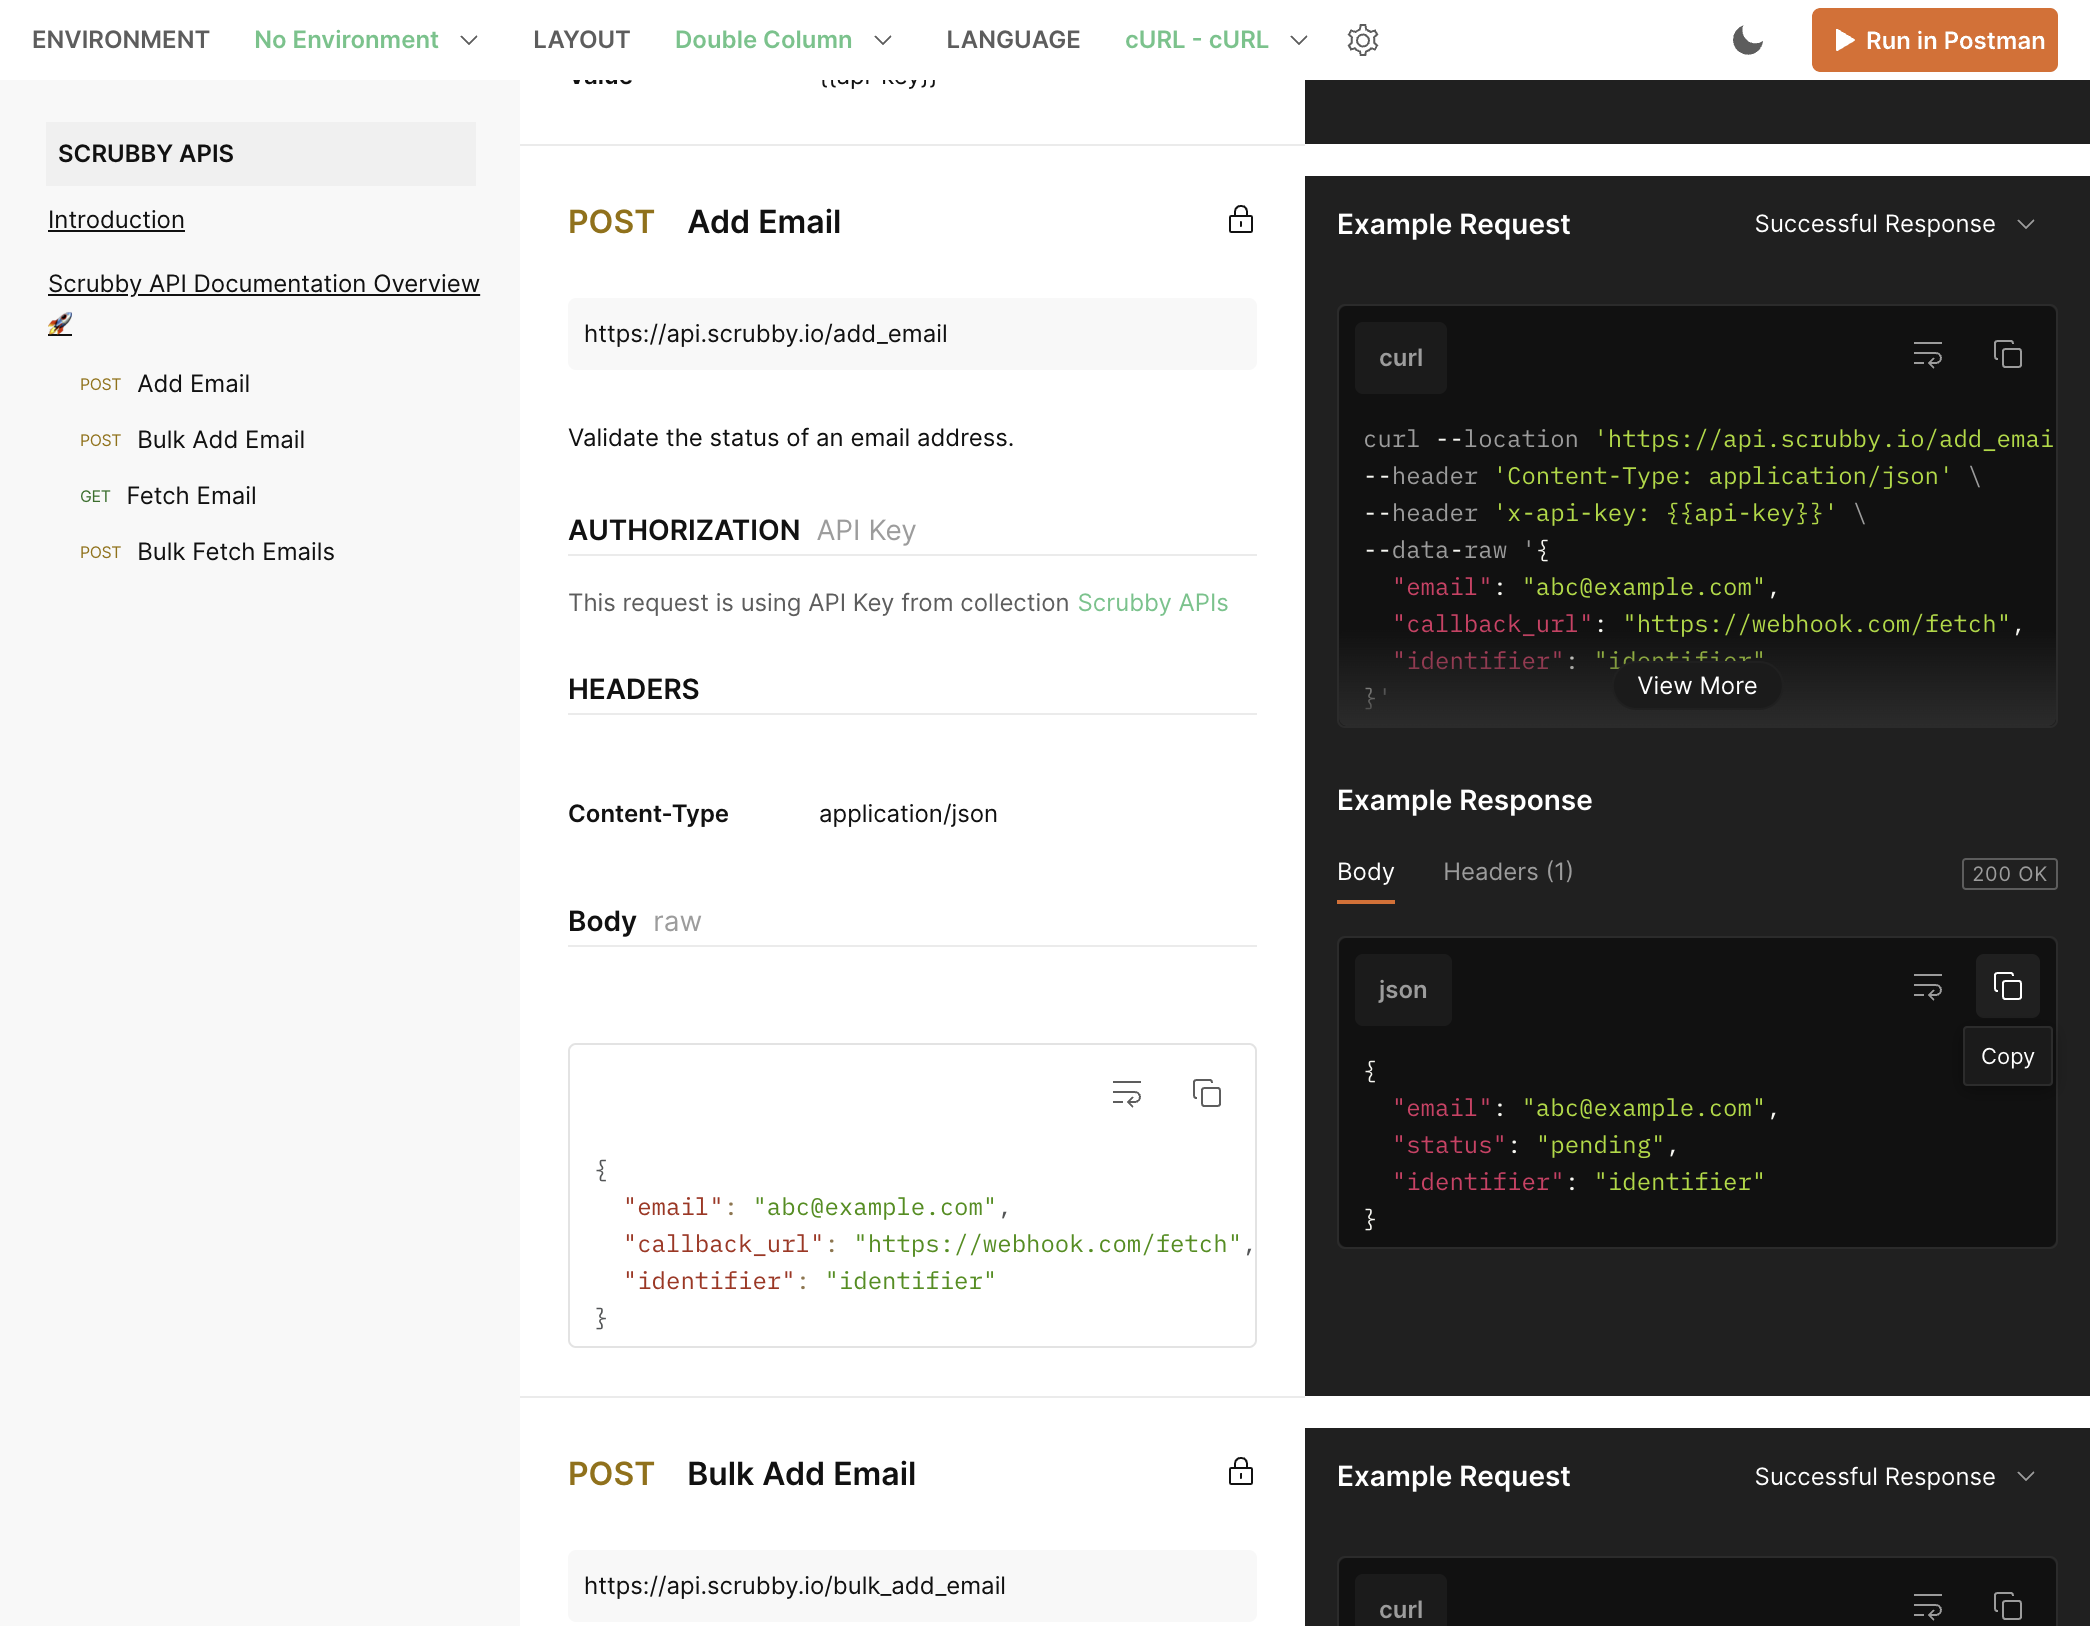Toggle word wrap in JSON response block

pos(1927,987)
